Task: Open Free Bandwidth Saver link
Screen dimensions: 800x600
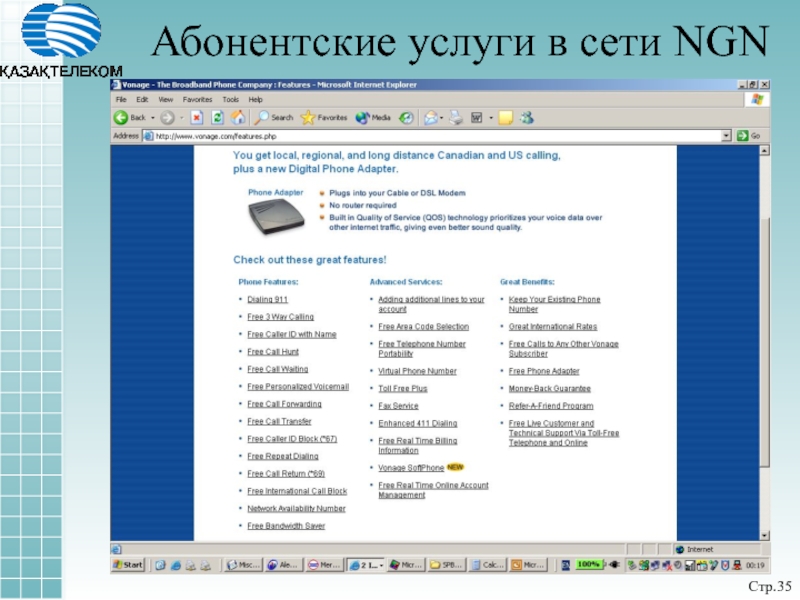Action: [x=286, y=526]
